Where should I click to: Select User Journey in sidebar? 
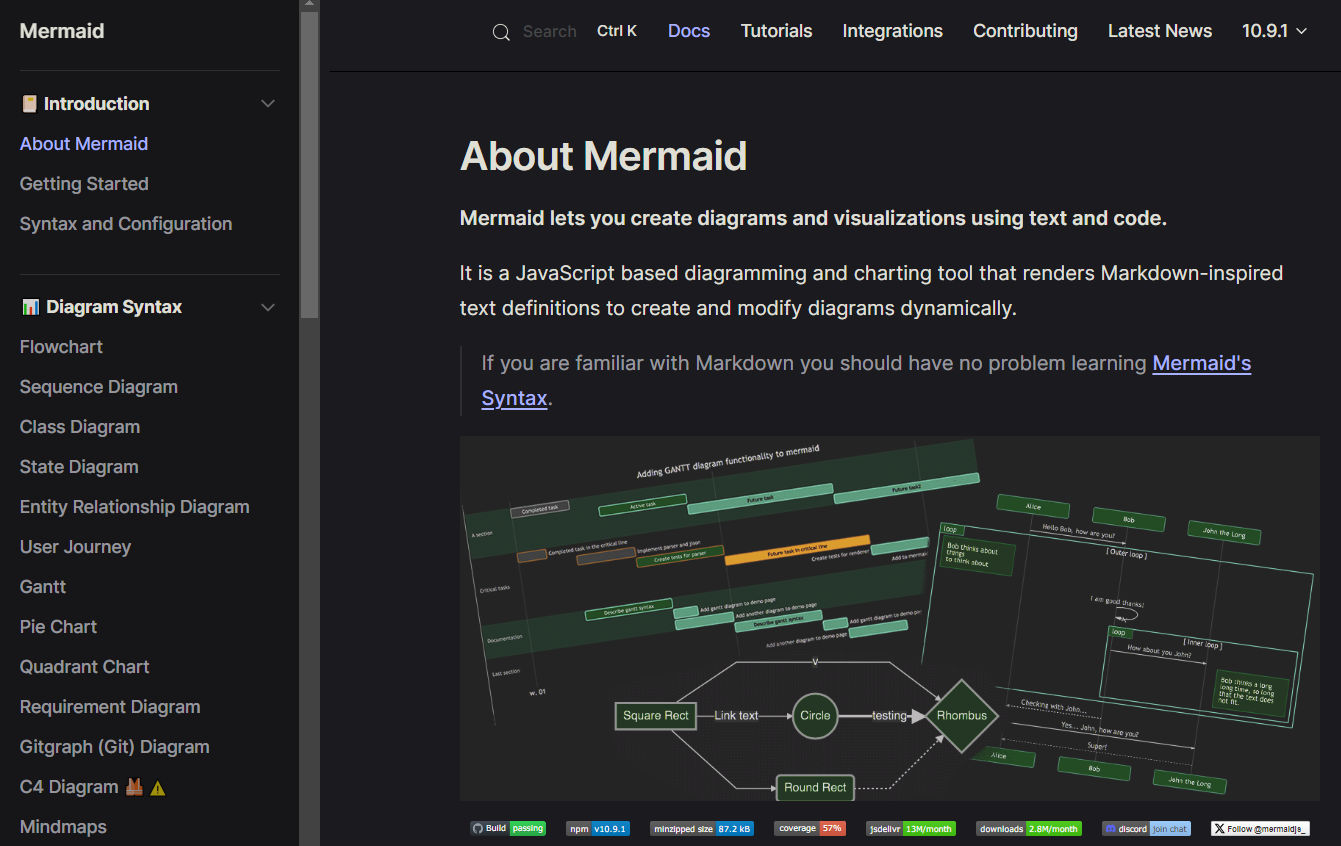[x=75, y=547]
